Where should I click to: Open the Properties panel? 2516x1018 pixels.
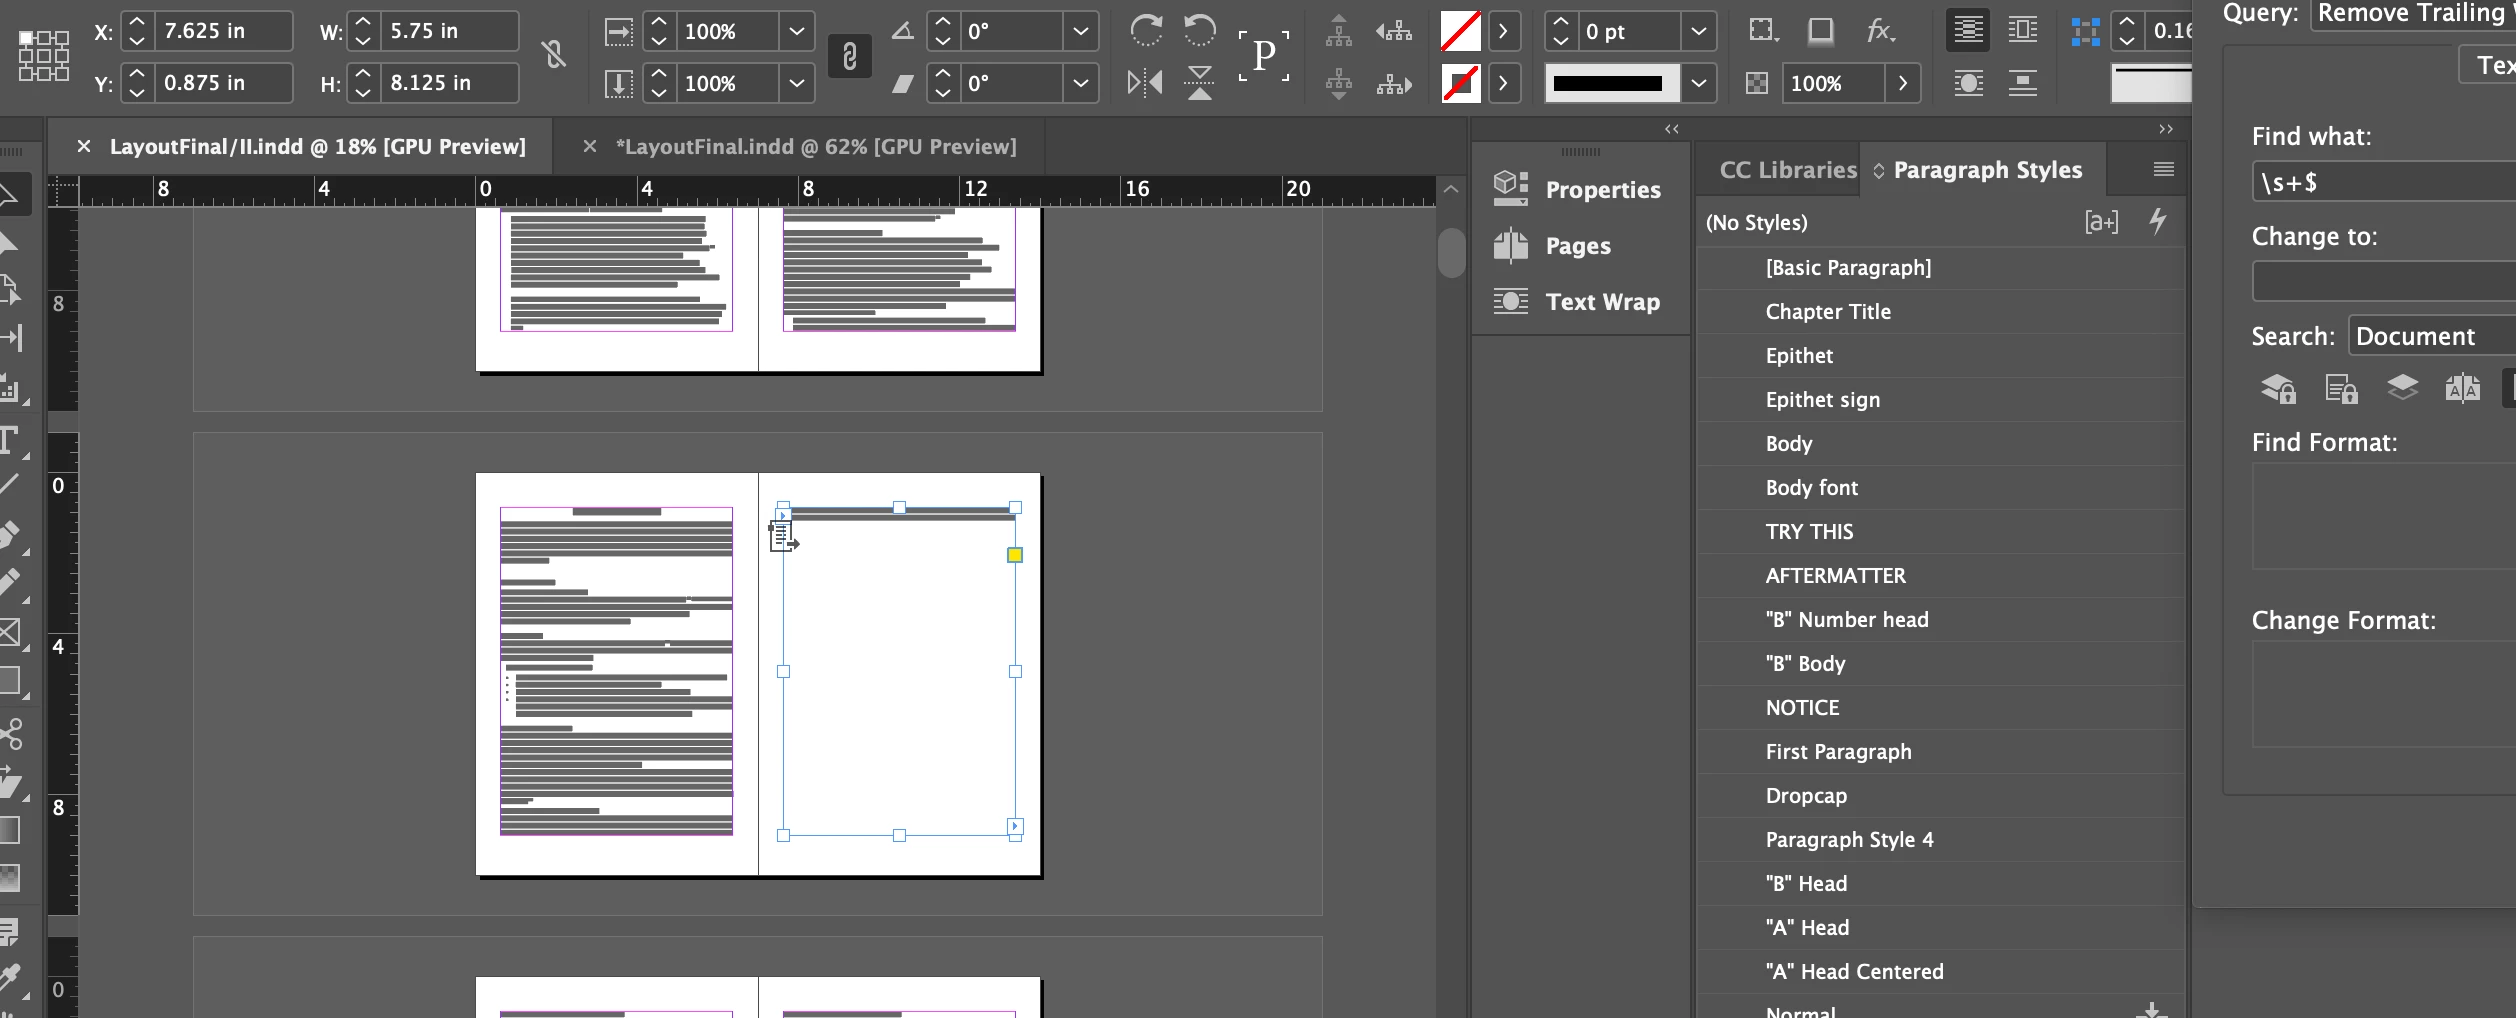(x=1578, y=189)
